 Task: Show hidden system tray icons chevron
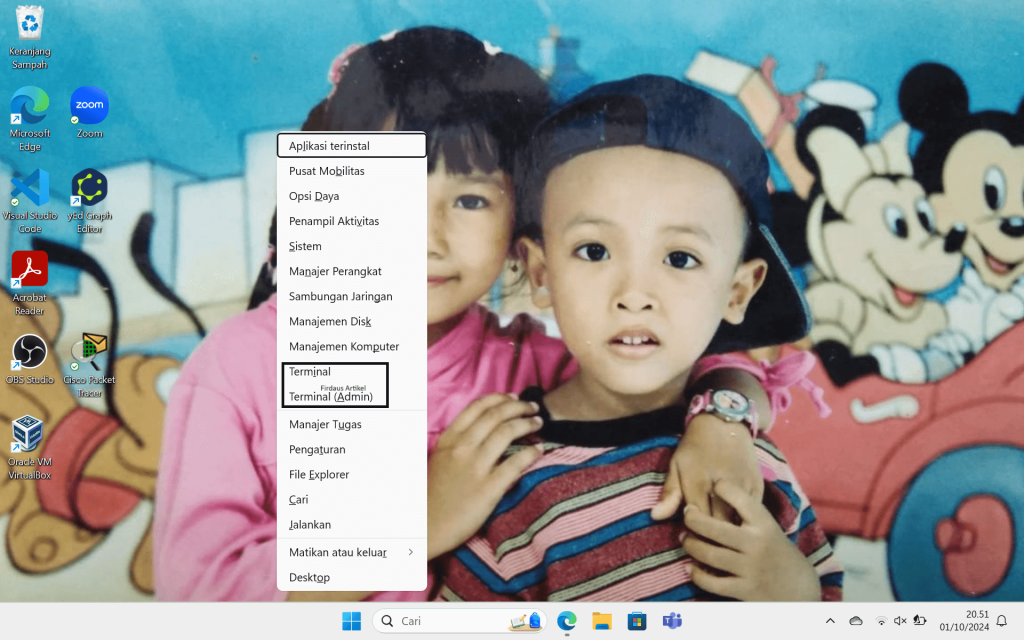pos(830,621)
